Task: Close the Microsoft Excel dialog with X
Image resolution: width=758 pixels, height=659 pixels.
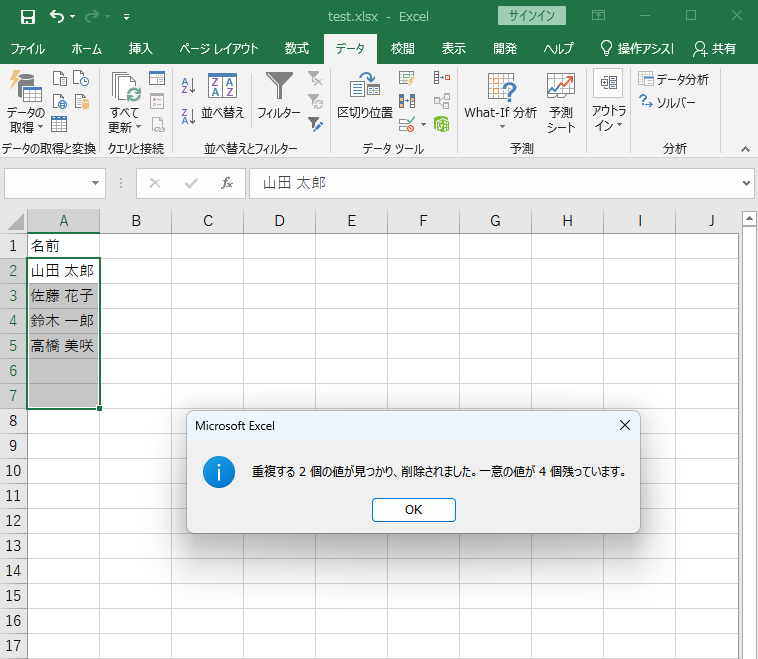Action: 625,425
